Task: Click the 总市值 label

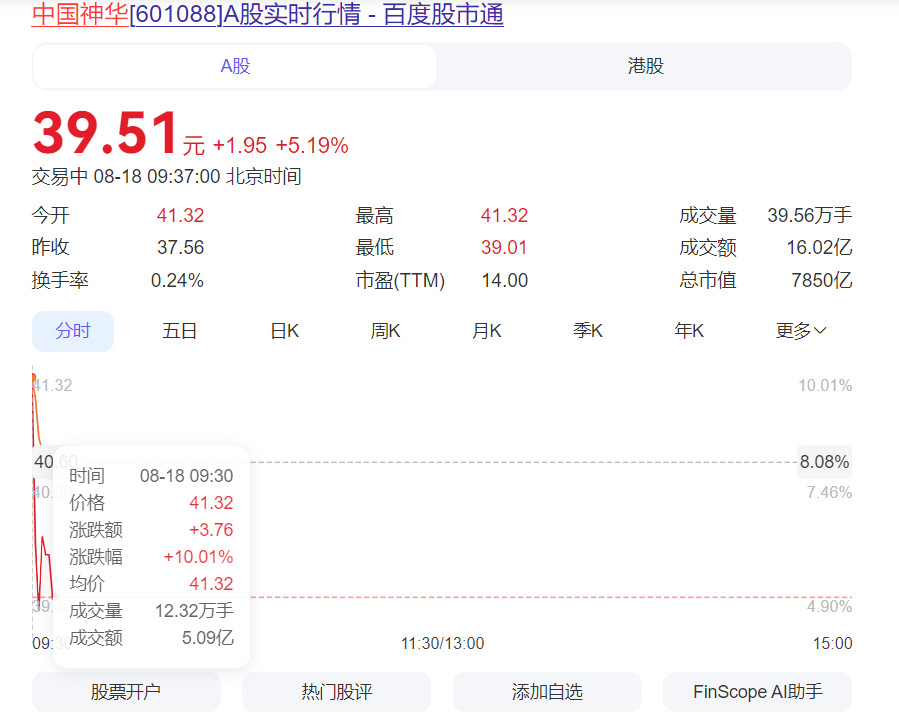Action: 708,281
